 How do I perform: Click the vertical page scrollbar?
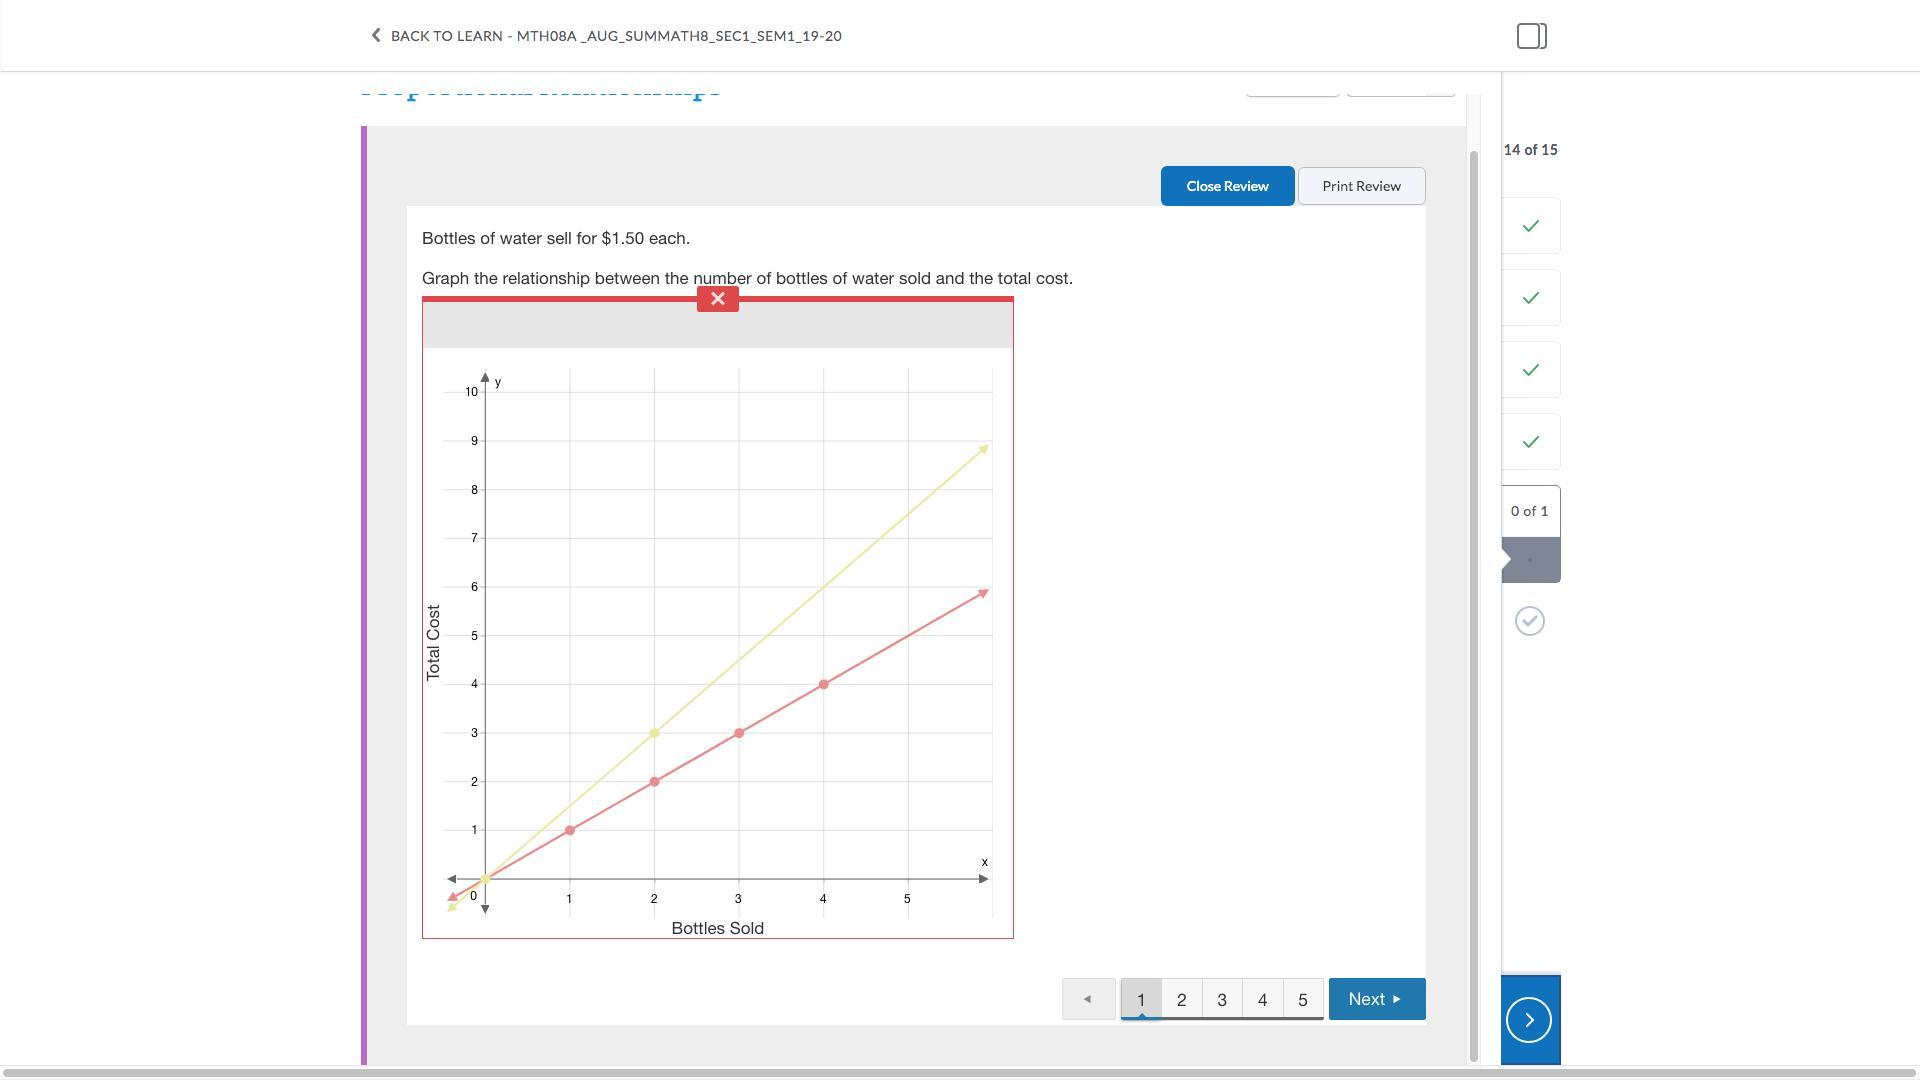[x=1473, y=600]
